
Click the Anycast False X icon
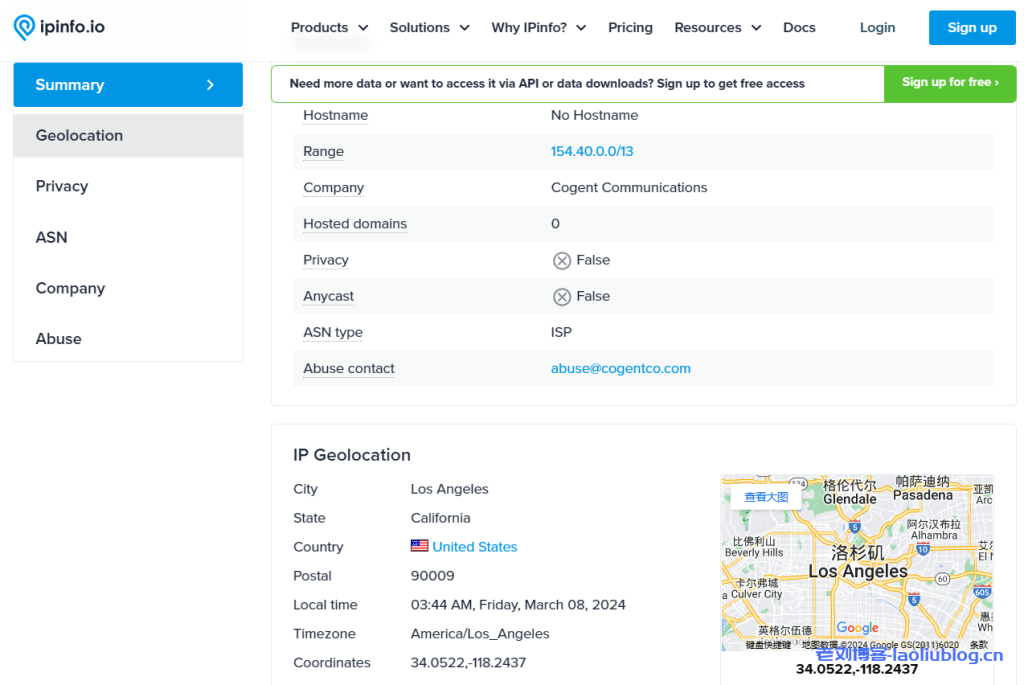pos(562,297)
